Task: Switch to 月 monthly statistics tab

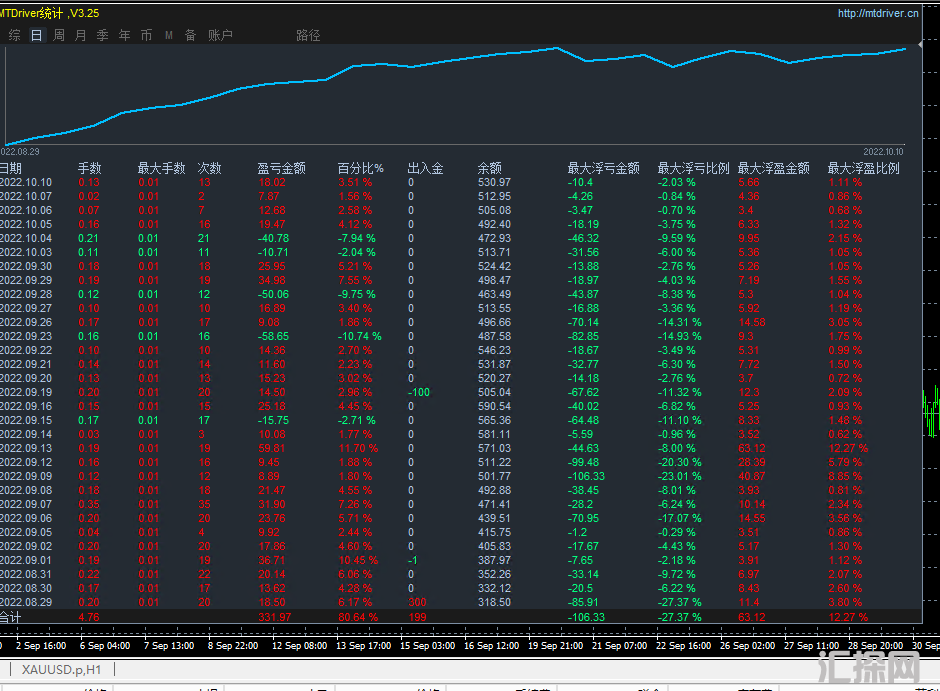Action: point(81,35)
